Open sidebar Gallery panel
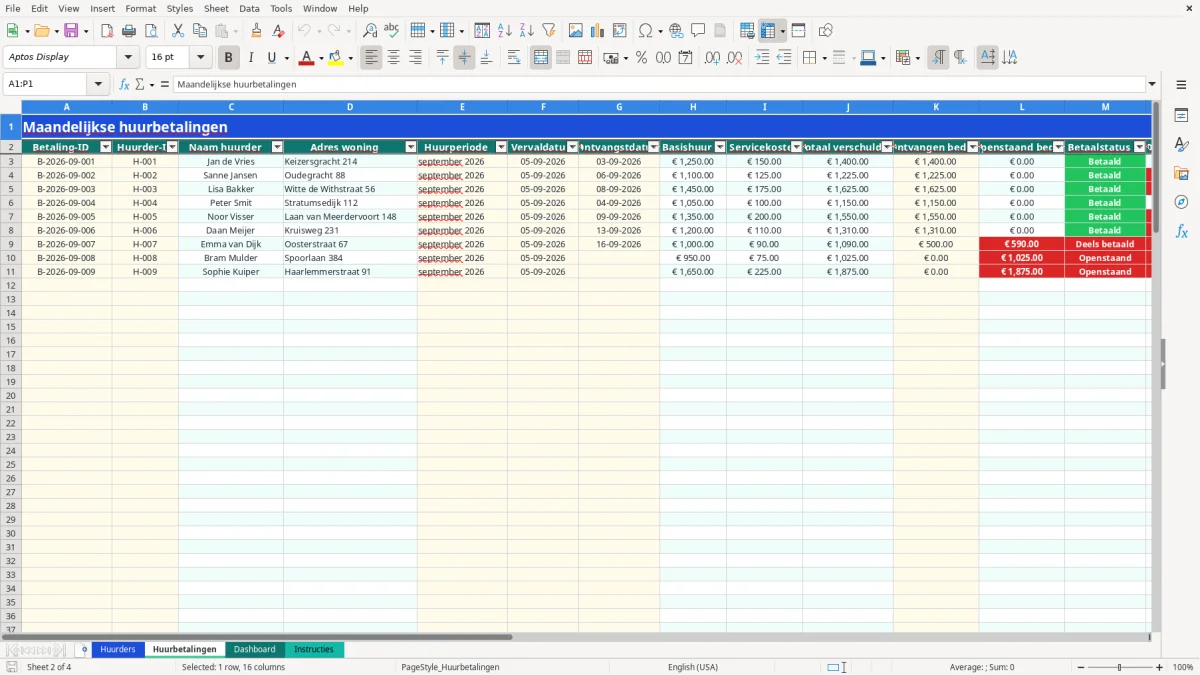 click(x=1181, y=173)
